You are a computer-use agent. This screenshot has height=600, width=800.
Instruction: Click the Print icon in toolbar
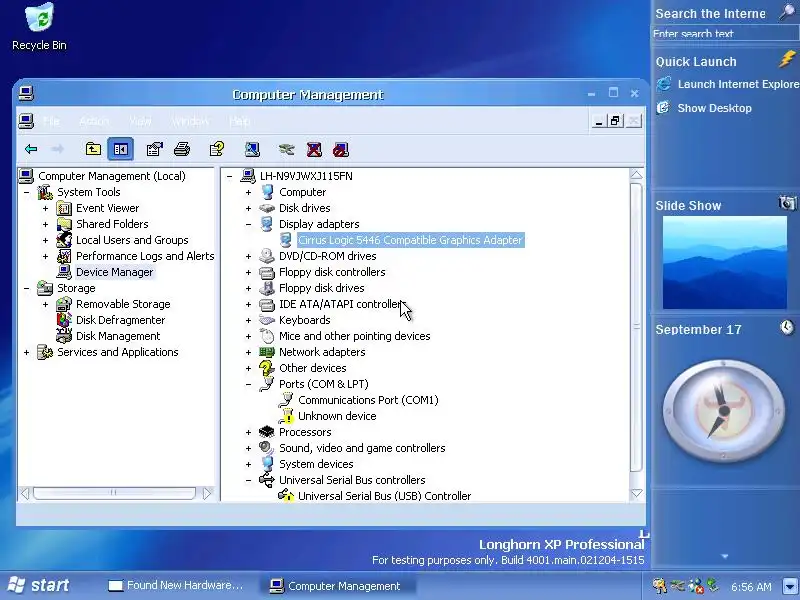[182, 149]
